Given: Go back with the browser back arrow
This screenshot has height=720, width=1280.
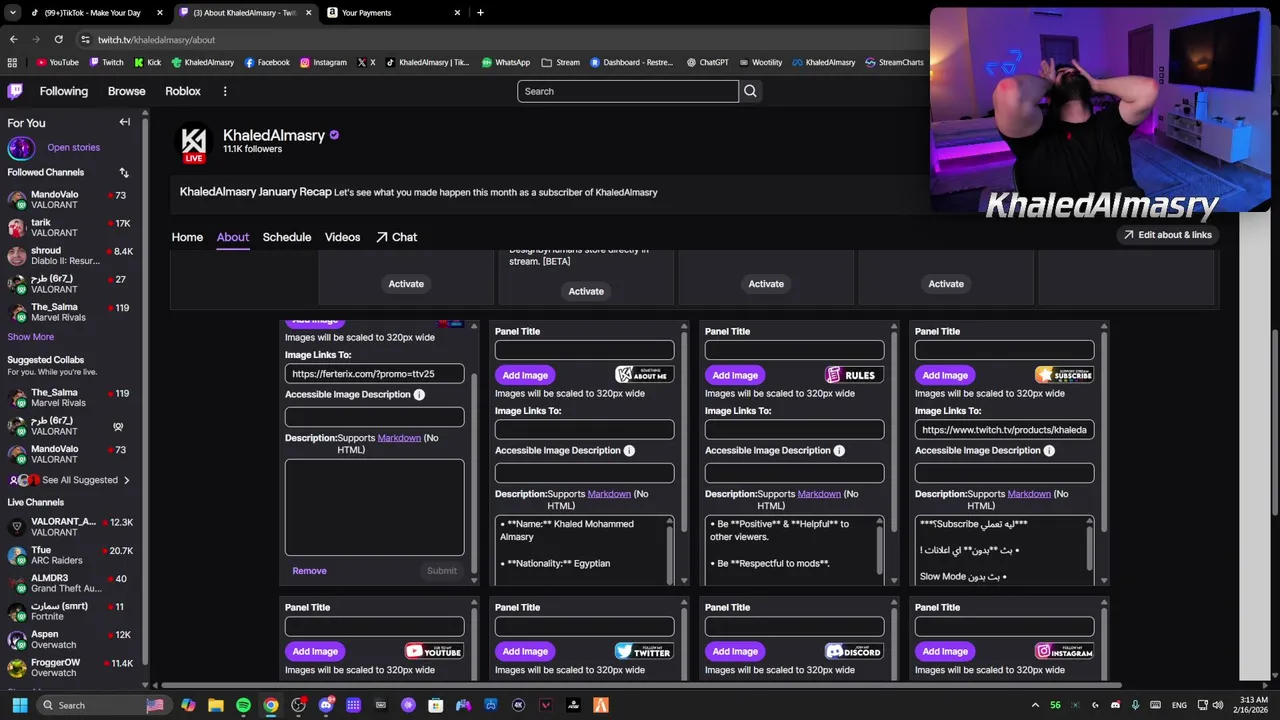Looking at the screenshot, I should 13,39.
